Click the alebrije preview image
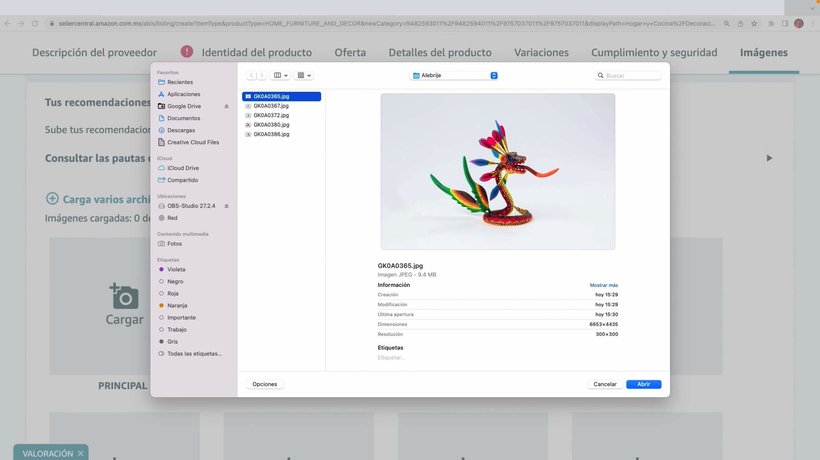The height and width of the screenshot is (460, 820). (497, 171)
